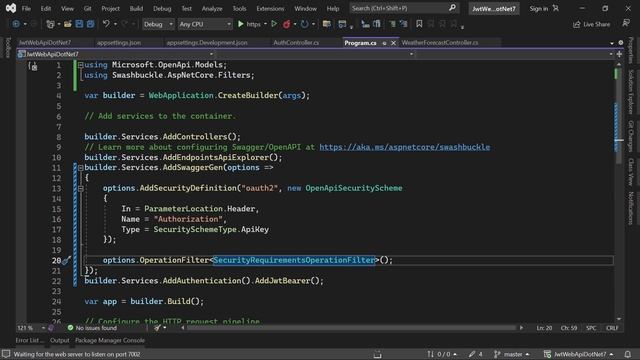Click the Visual Studio logo icon
Screen dimensions: 640x360
coord(11,8)
